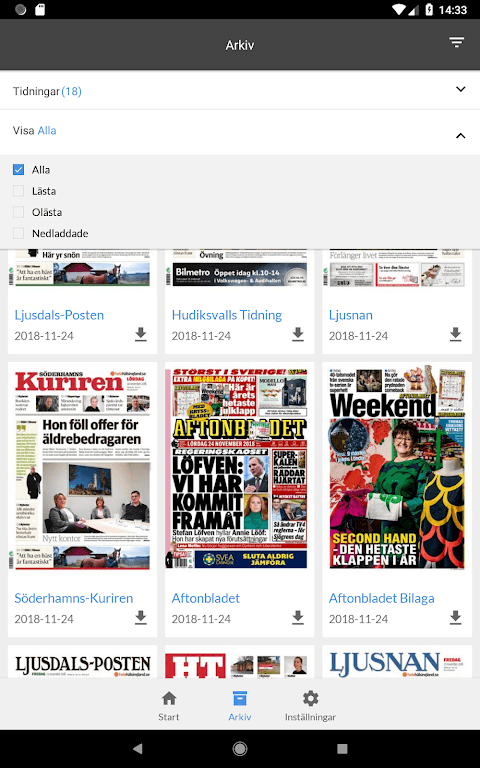Tap the Wi-Fi signal icon in status bar

(x=399, y=9)
